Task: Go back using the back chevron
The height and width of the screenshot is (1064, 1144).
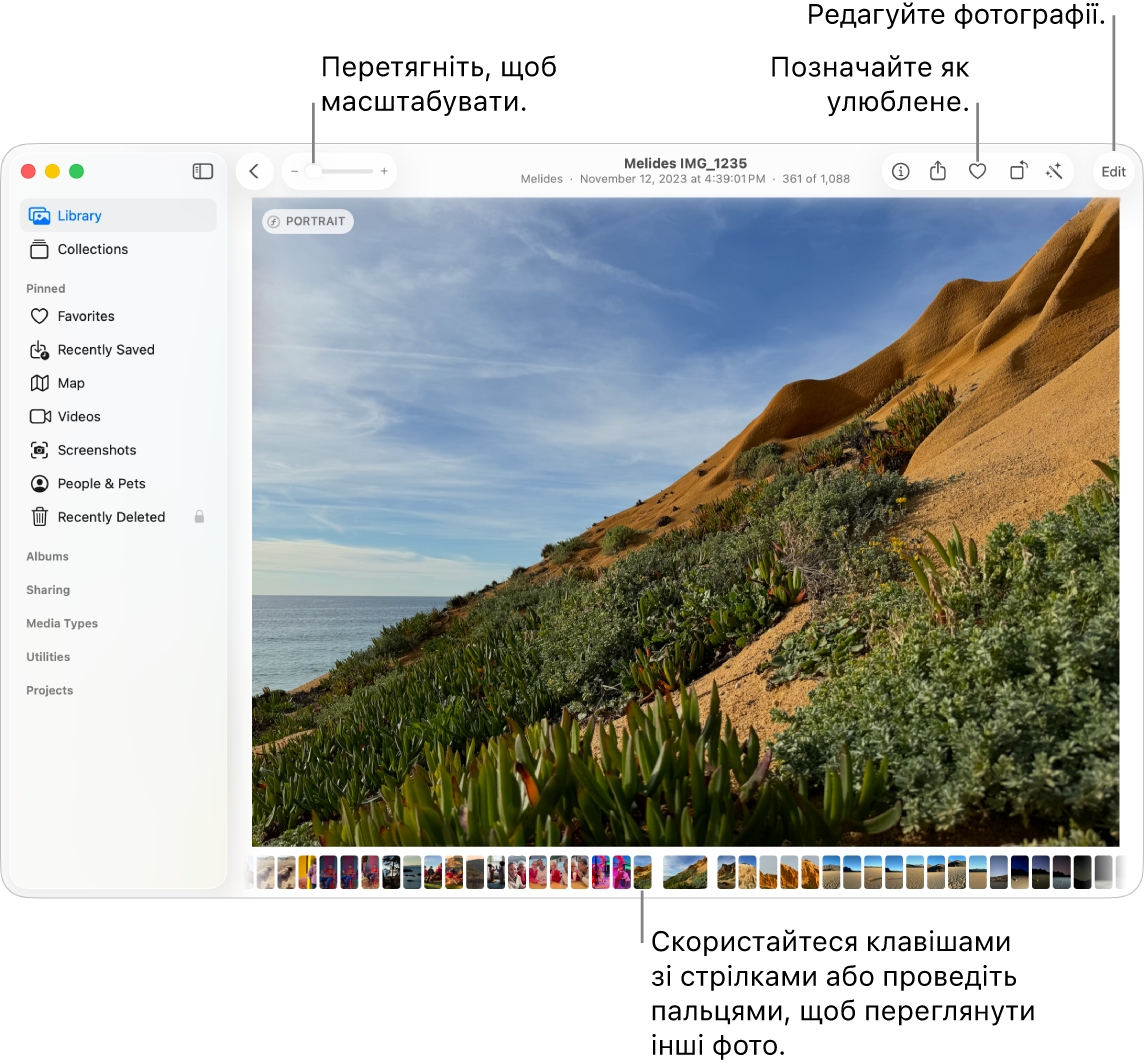Action: [x=254, y=172]
